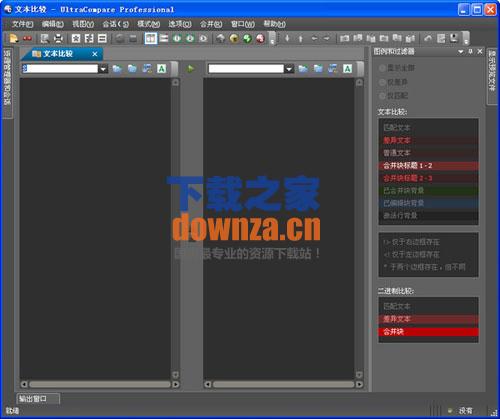Click the left-pointing arrow icon in the merge toolbar
This screenshot has height=419, width=500.
click(314, 39)
